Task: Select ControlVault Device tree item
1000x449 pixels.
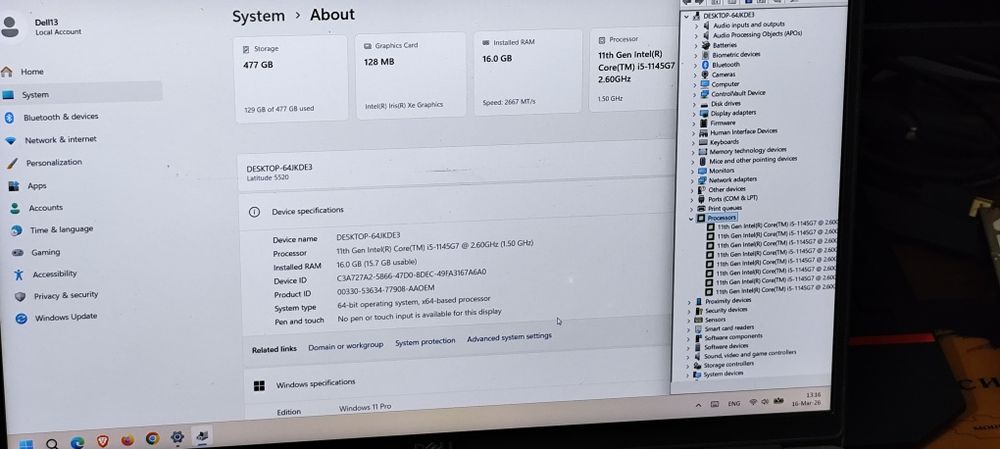Action: [738, 93]
